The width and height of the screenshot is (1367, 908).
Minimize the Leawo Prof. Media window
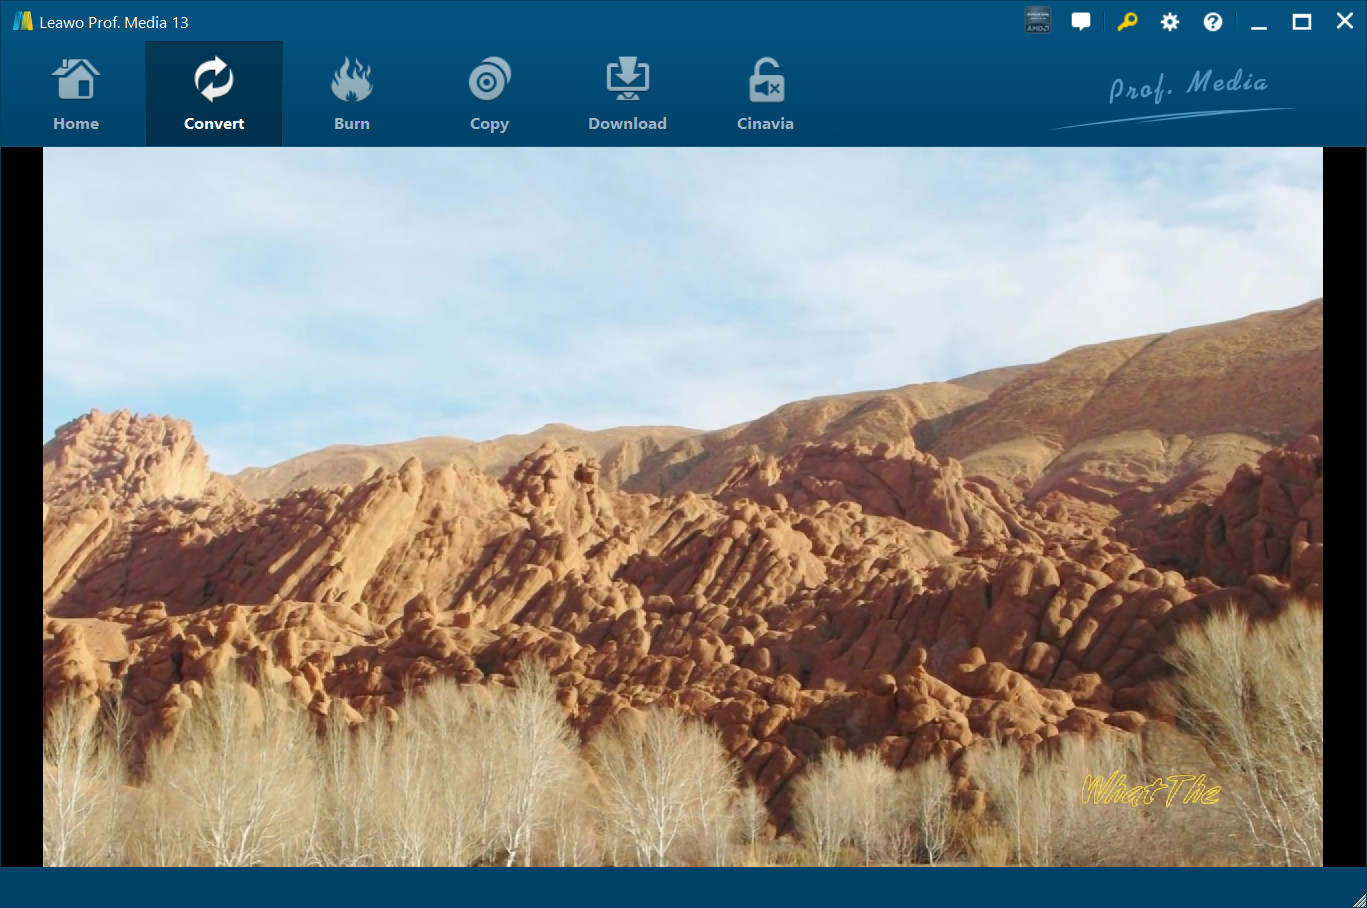click(x=1259, y=22)
